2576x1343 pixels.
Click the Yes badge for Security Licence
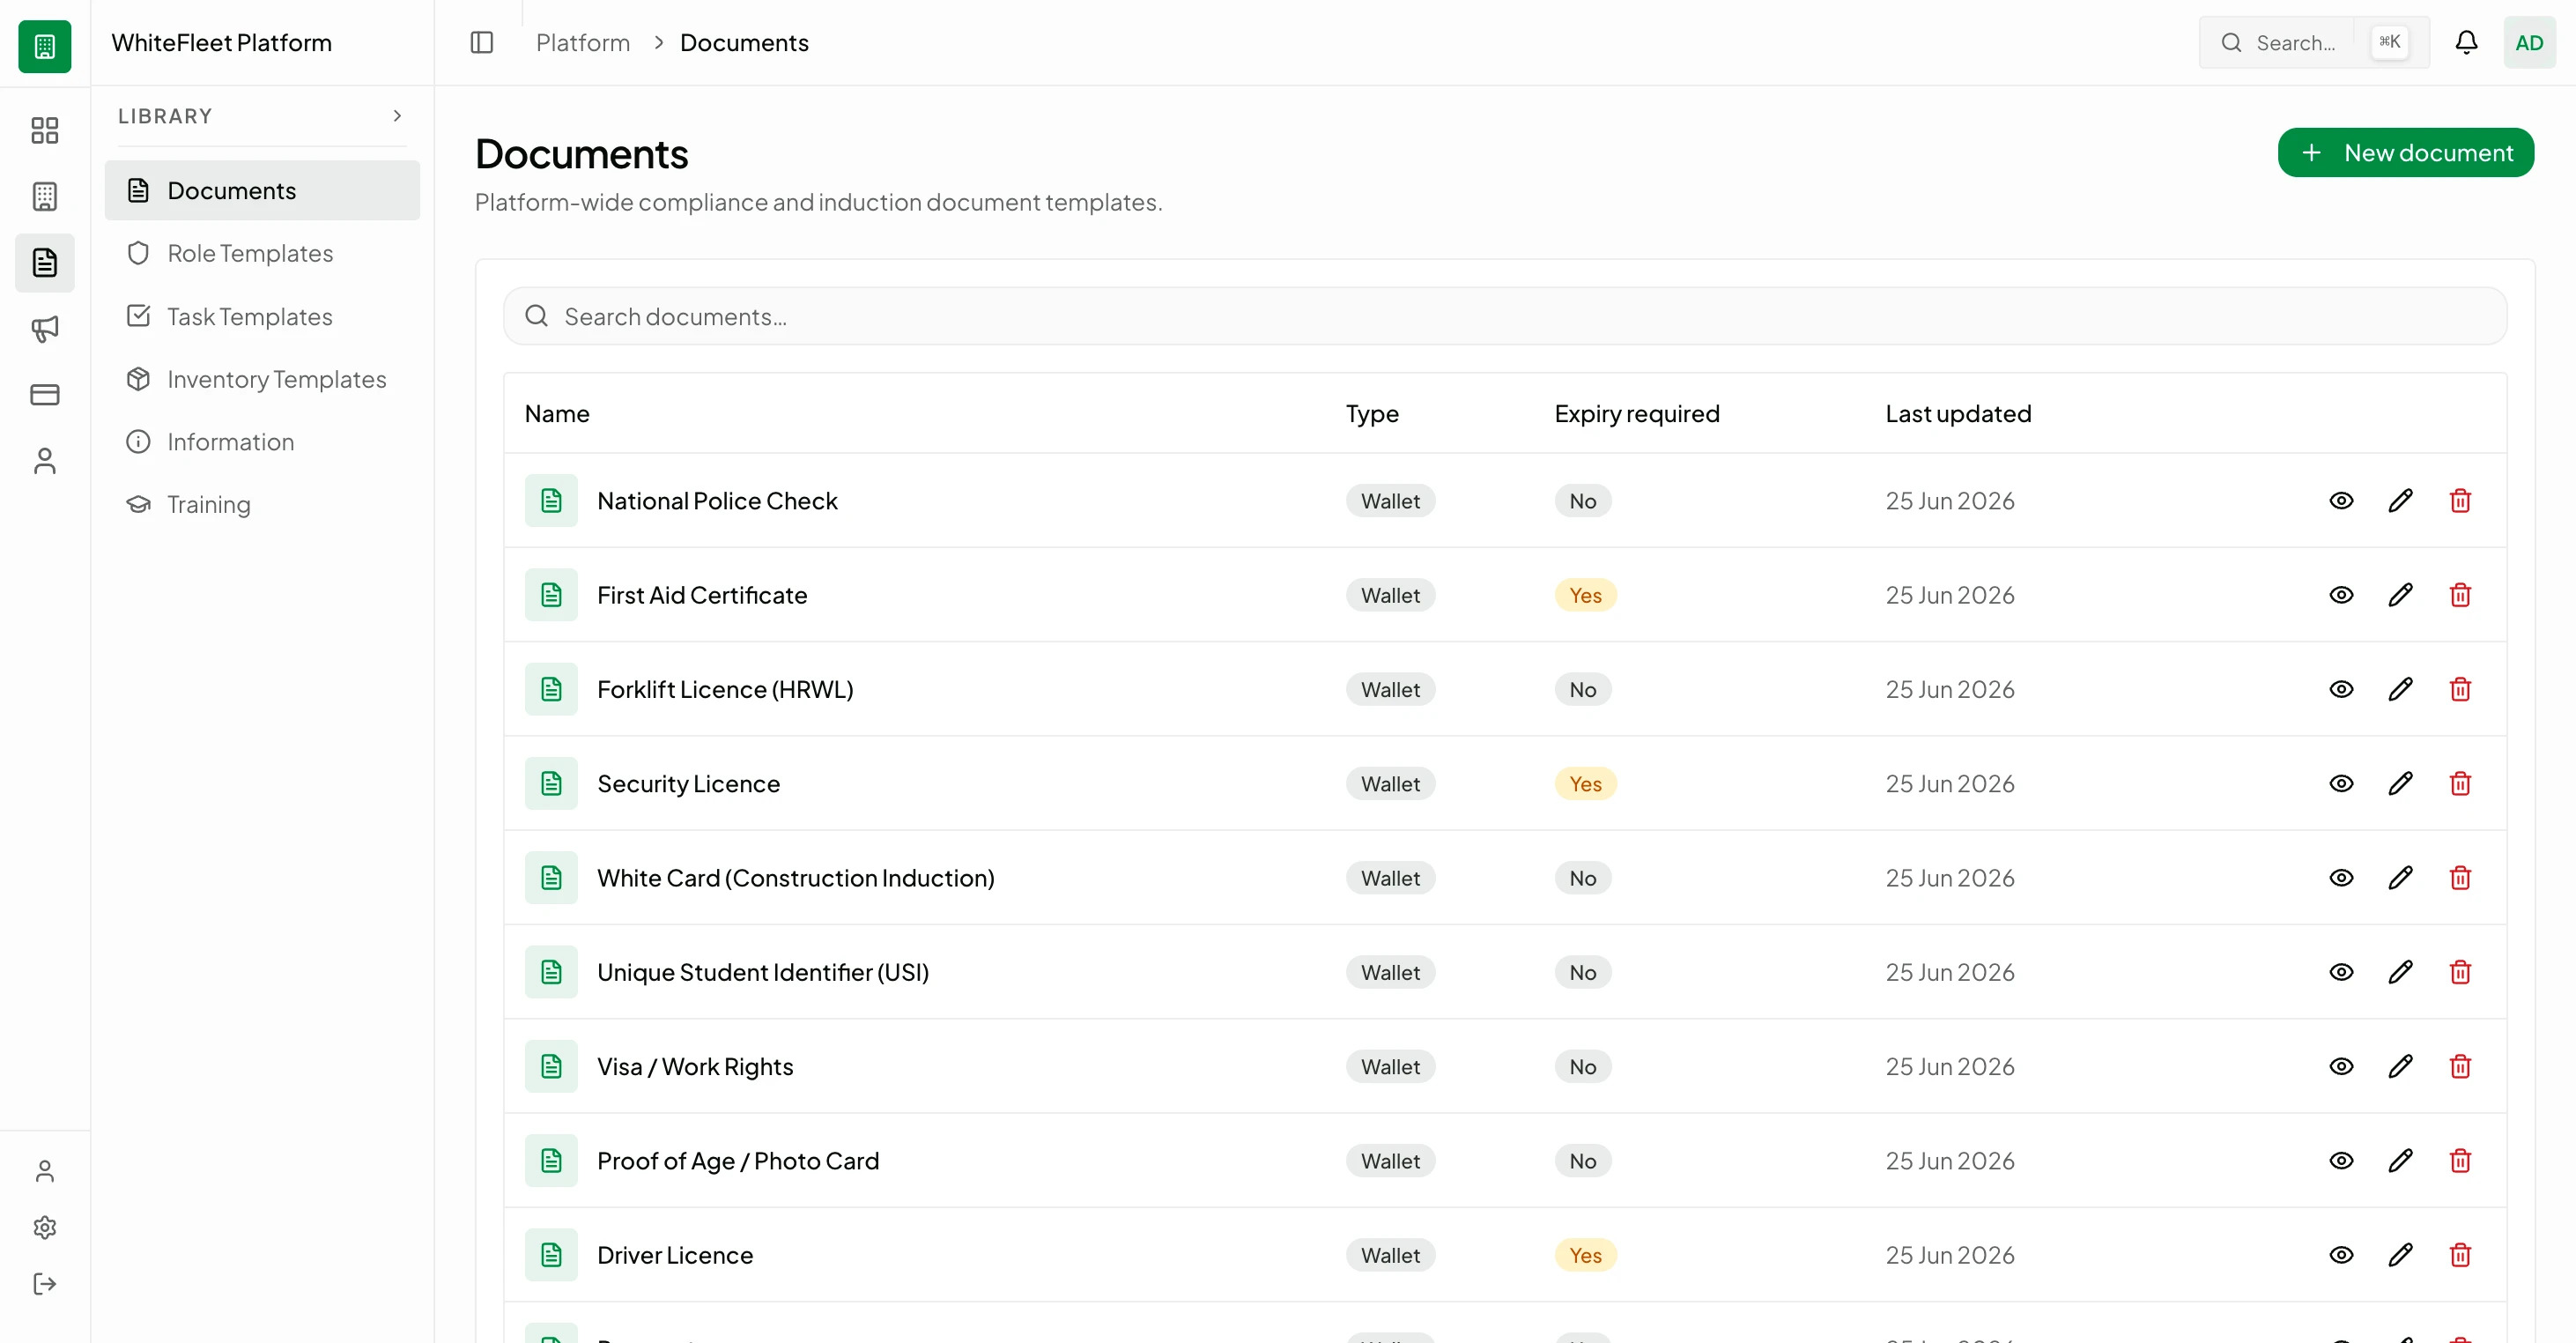tap(1585, 783)
